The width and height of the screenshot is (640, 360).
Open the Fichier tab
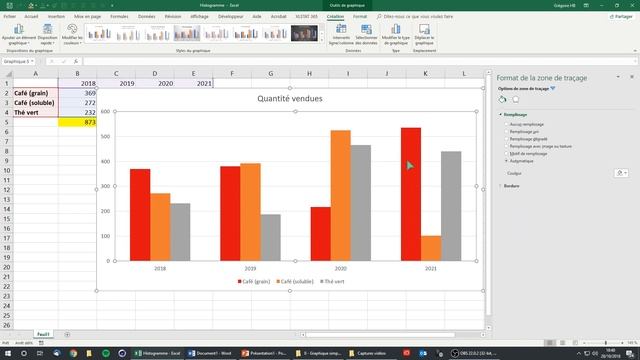(x=9, y=16)
